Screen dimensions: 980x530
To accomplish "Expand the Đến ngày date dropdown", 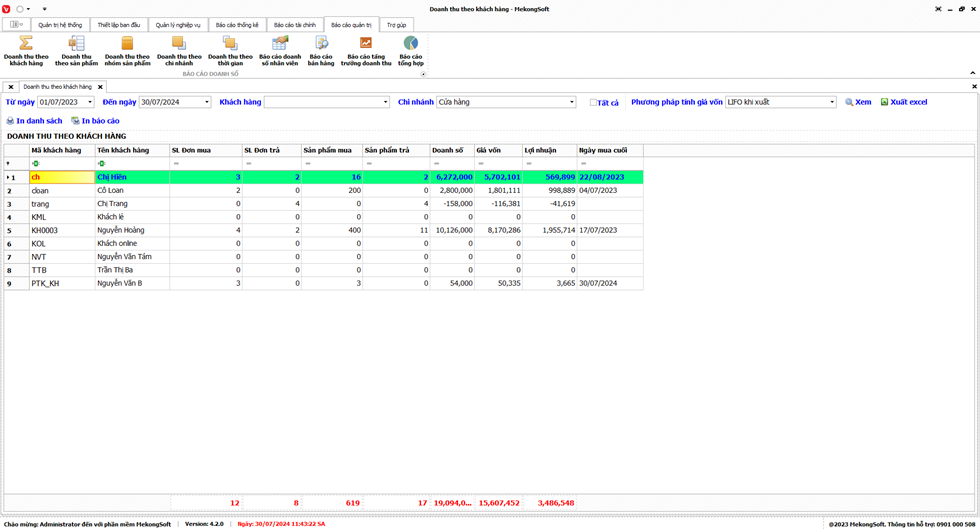I will click(x=207, y=102).
